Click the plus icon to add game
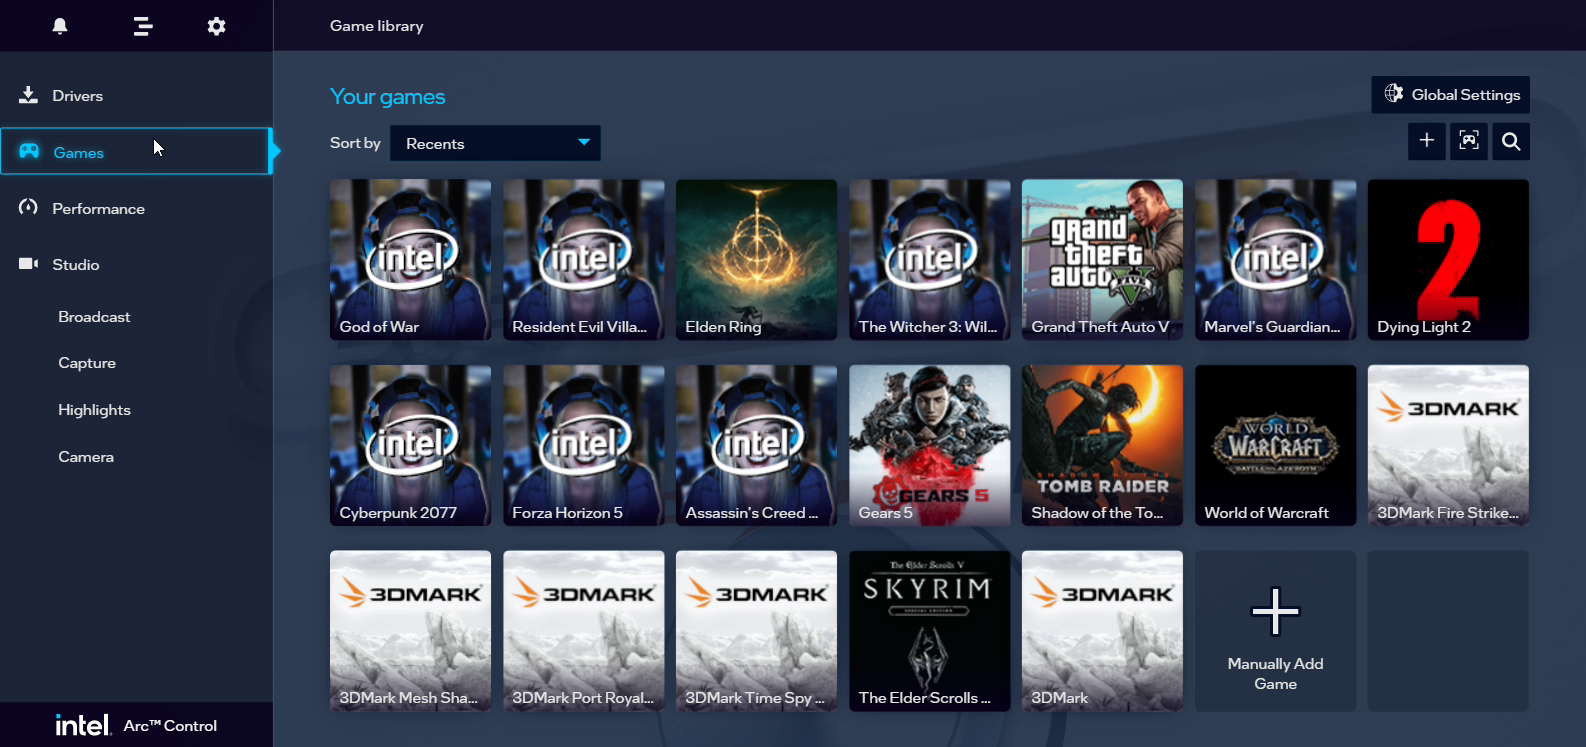 point(1427,141)
